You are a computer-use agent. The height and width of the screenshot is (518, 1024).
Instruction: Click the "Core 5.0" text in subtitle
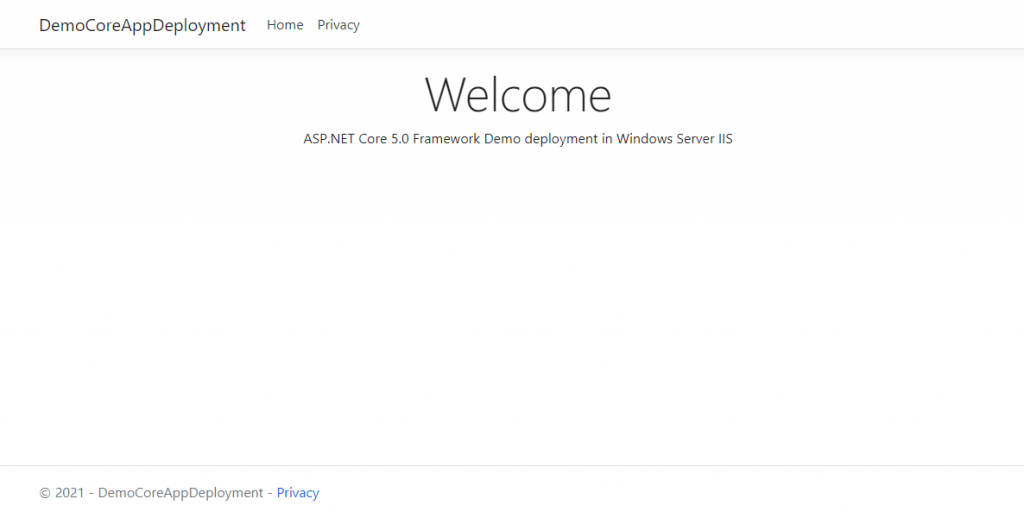tap(383, 139)
